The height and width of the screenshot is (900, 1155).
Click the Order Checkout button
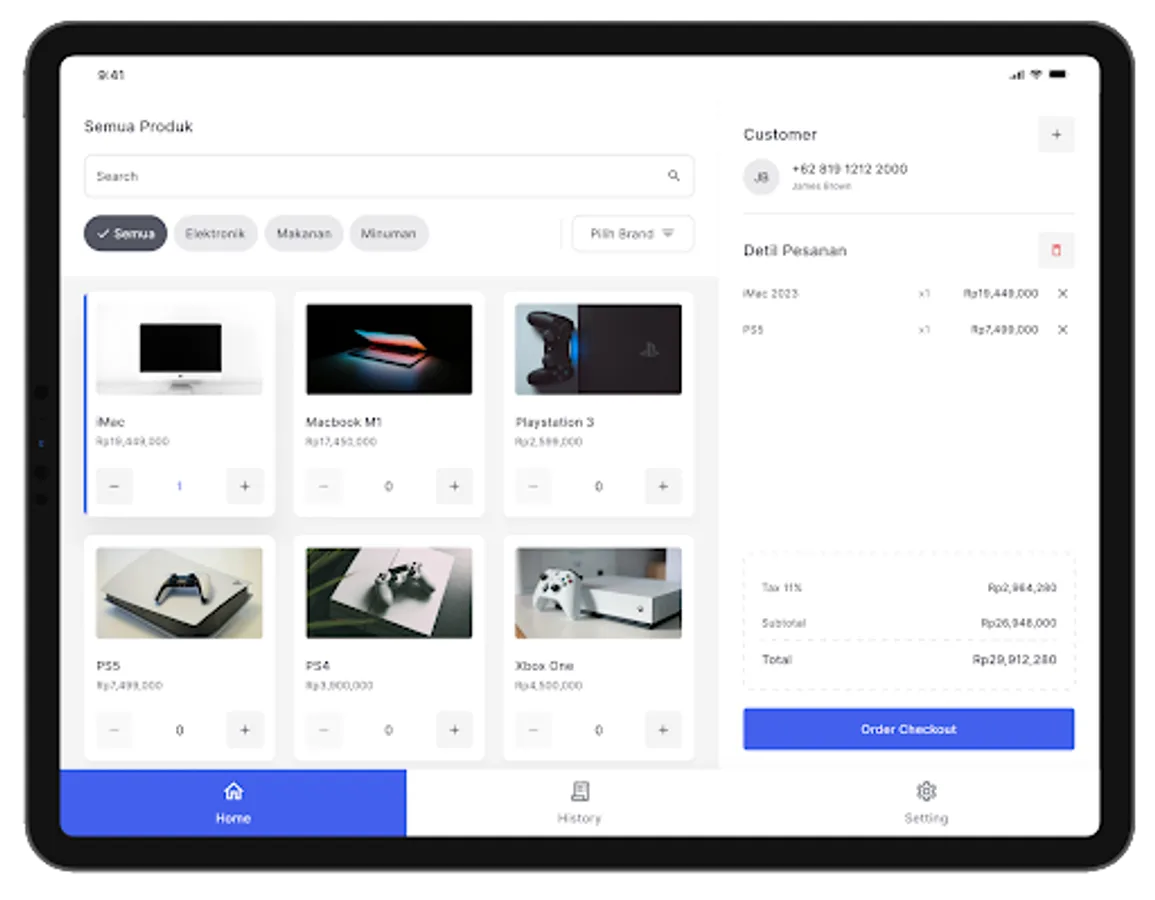pos(908,729)
